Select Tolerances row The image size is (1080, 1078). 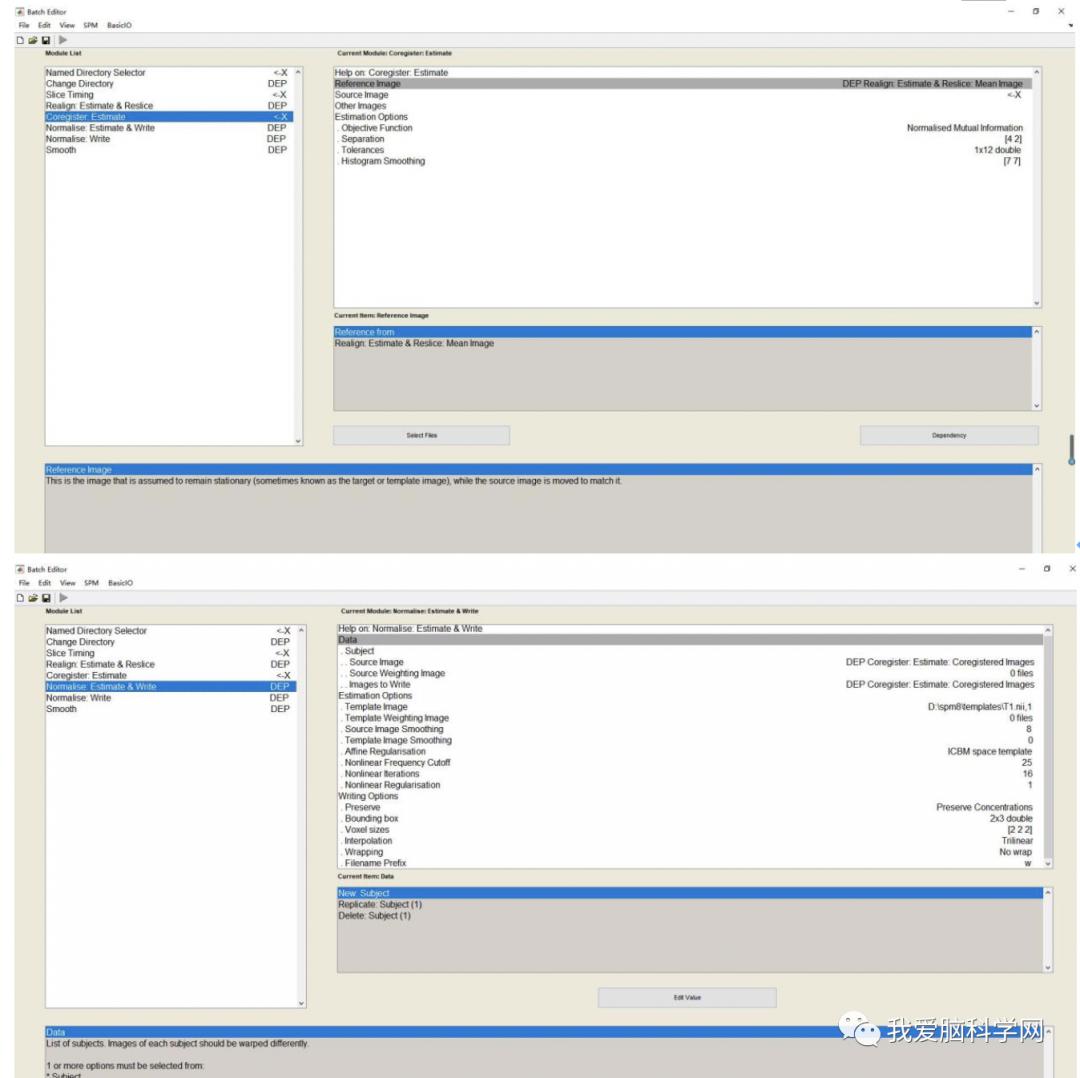click(x=683, y=149)
